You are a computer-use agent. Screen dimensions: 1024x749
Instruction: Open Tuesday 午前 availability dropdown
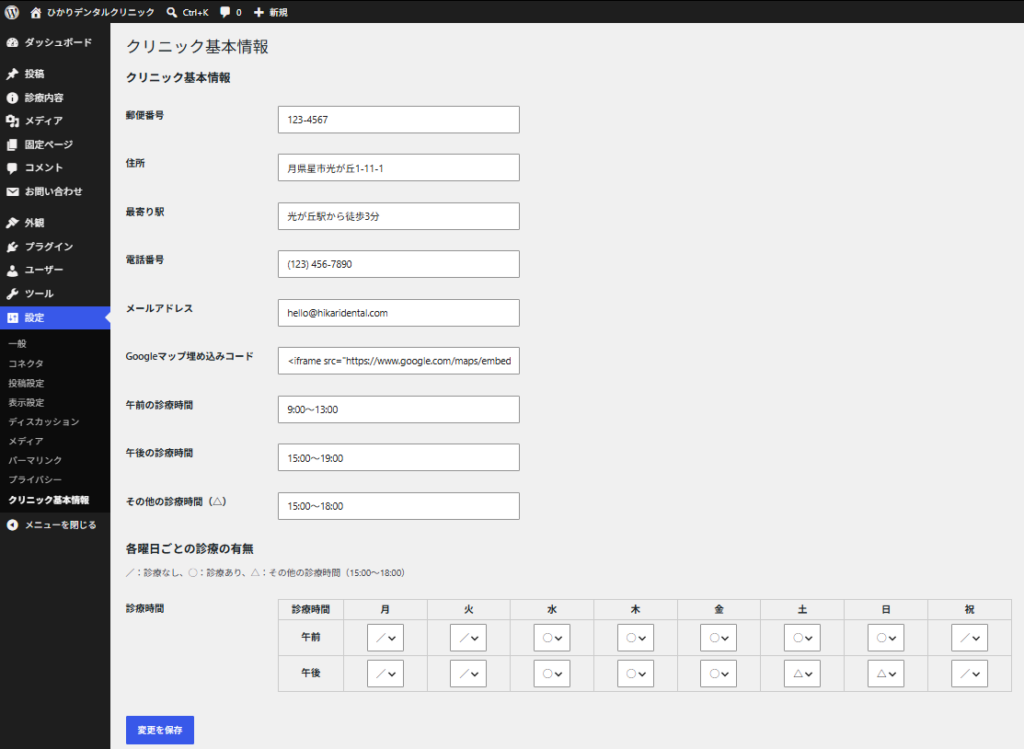click(x=468, y=638)
